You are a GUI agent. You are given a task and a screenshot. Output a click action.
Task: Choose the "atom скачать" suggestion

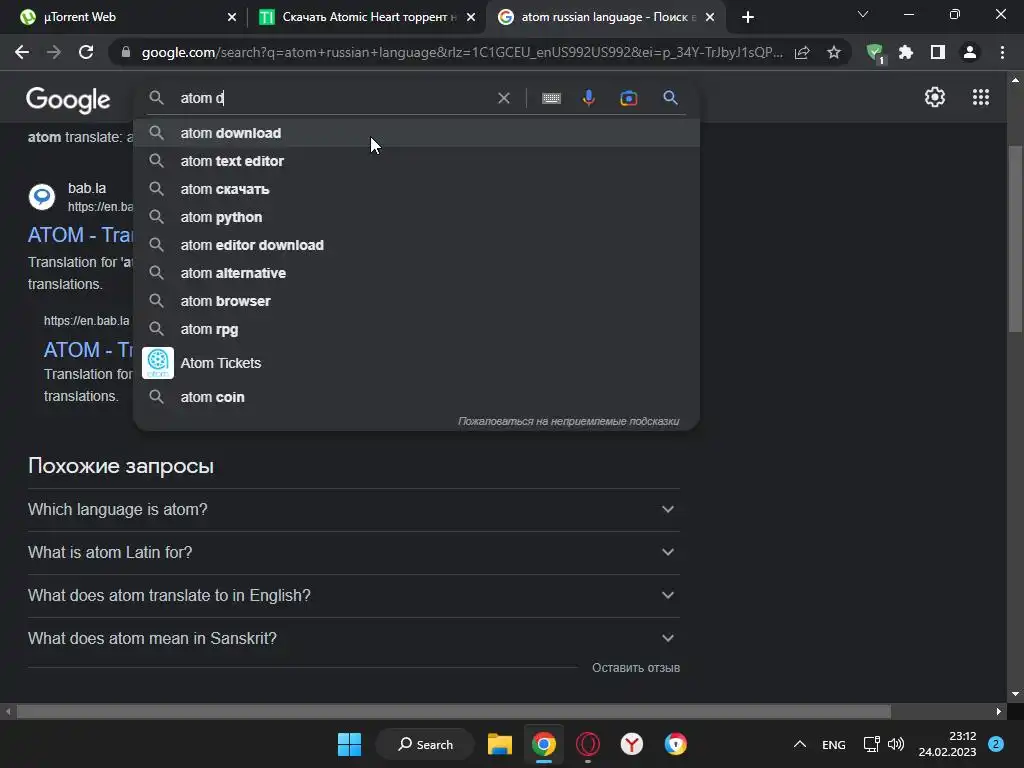coord(416,189)
